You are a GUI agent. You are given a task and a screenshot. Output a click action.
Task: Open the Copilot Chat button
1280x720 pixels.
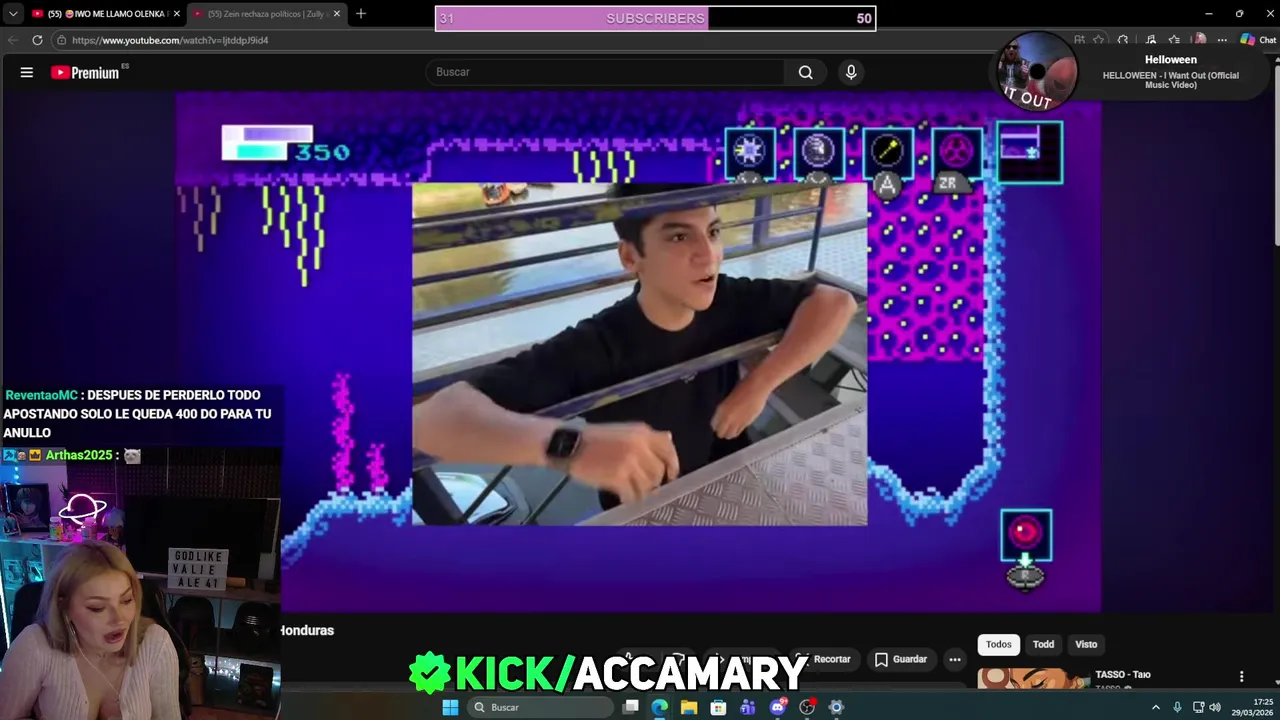click(1258, 40)
